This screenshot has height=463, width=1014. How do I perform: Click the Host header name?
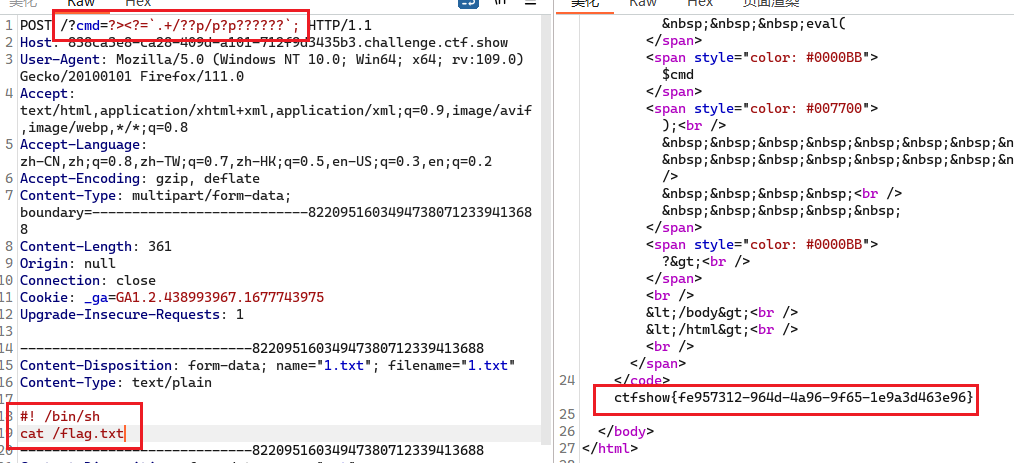click(x=36, y=43)
